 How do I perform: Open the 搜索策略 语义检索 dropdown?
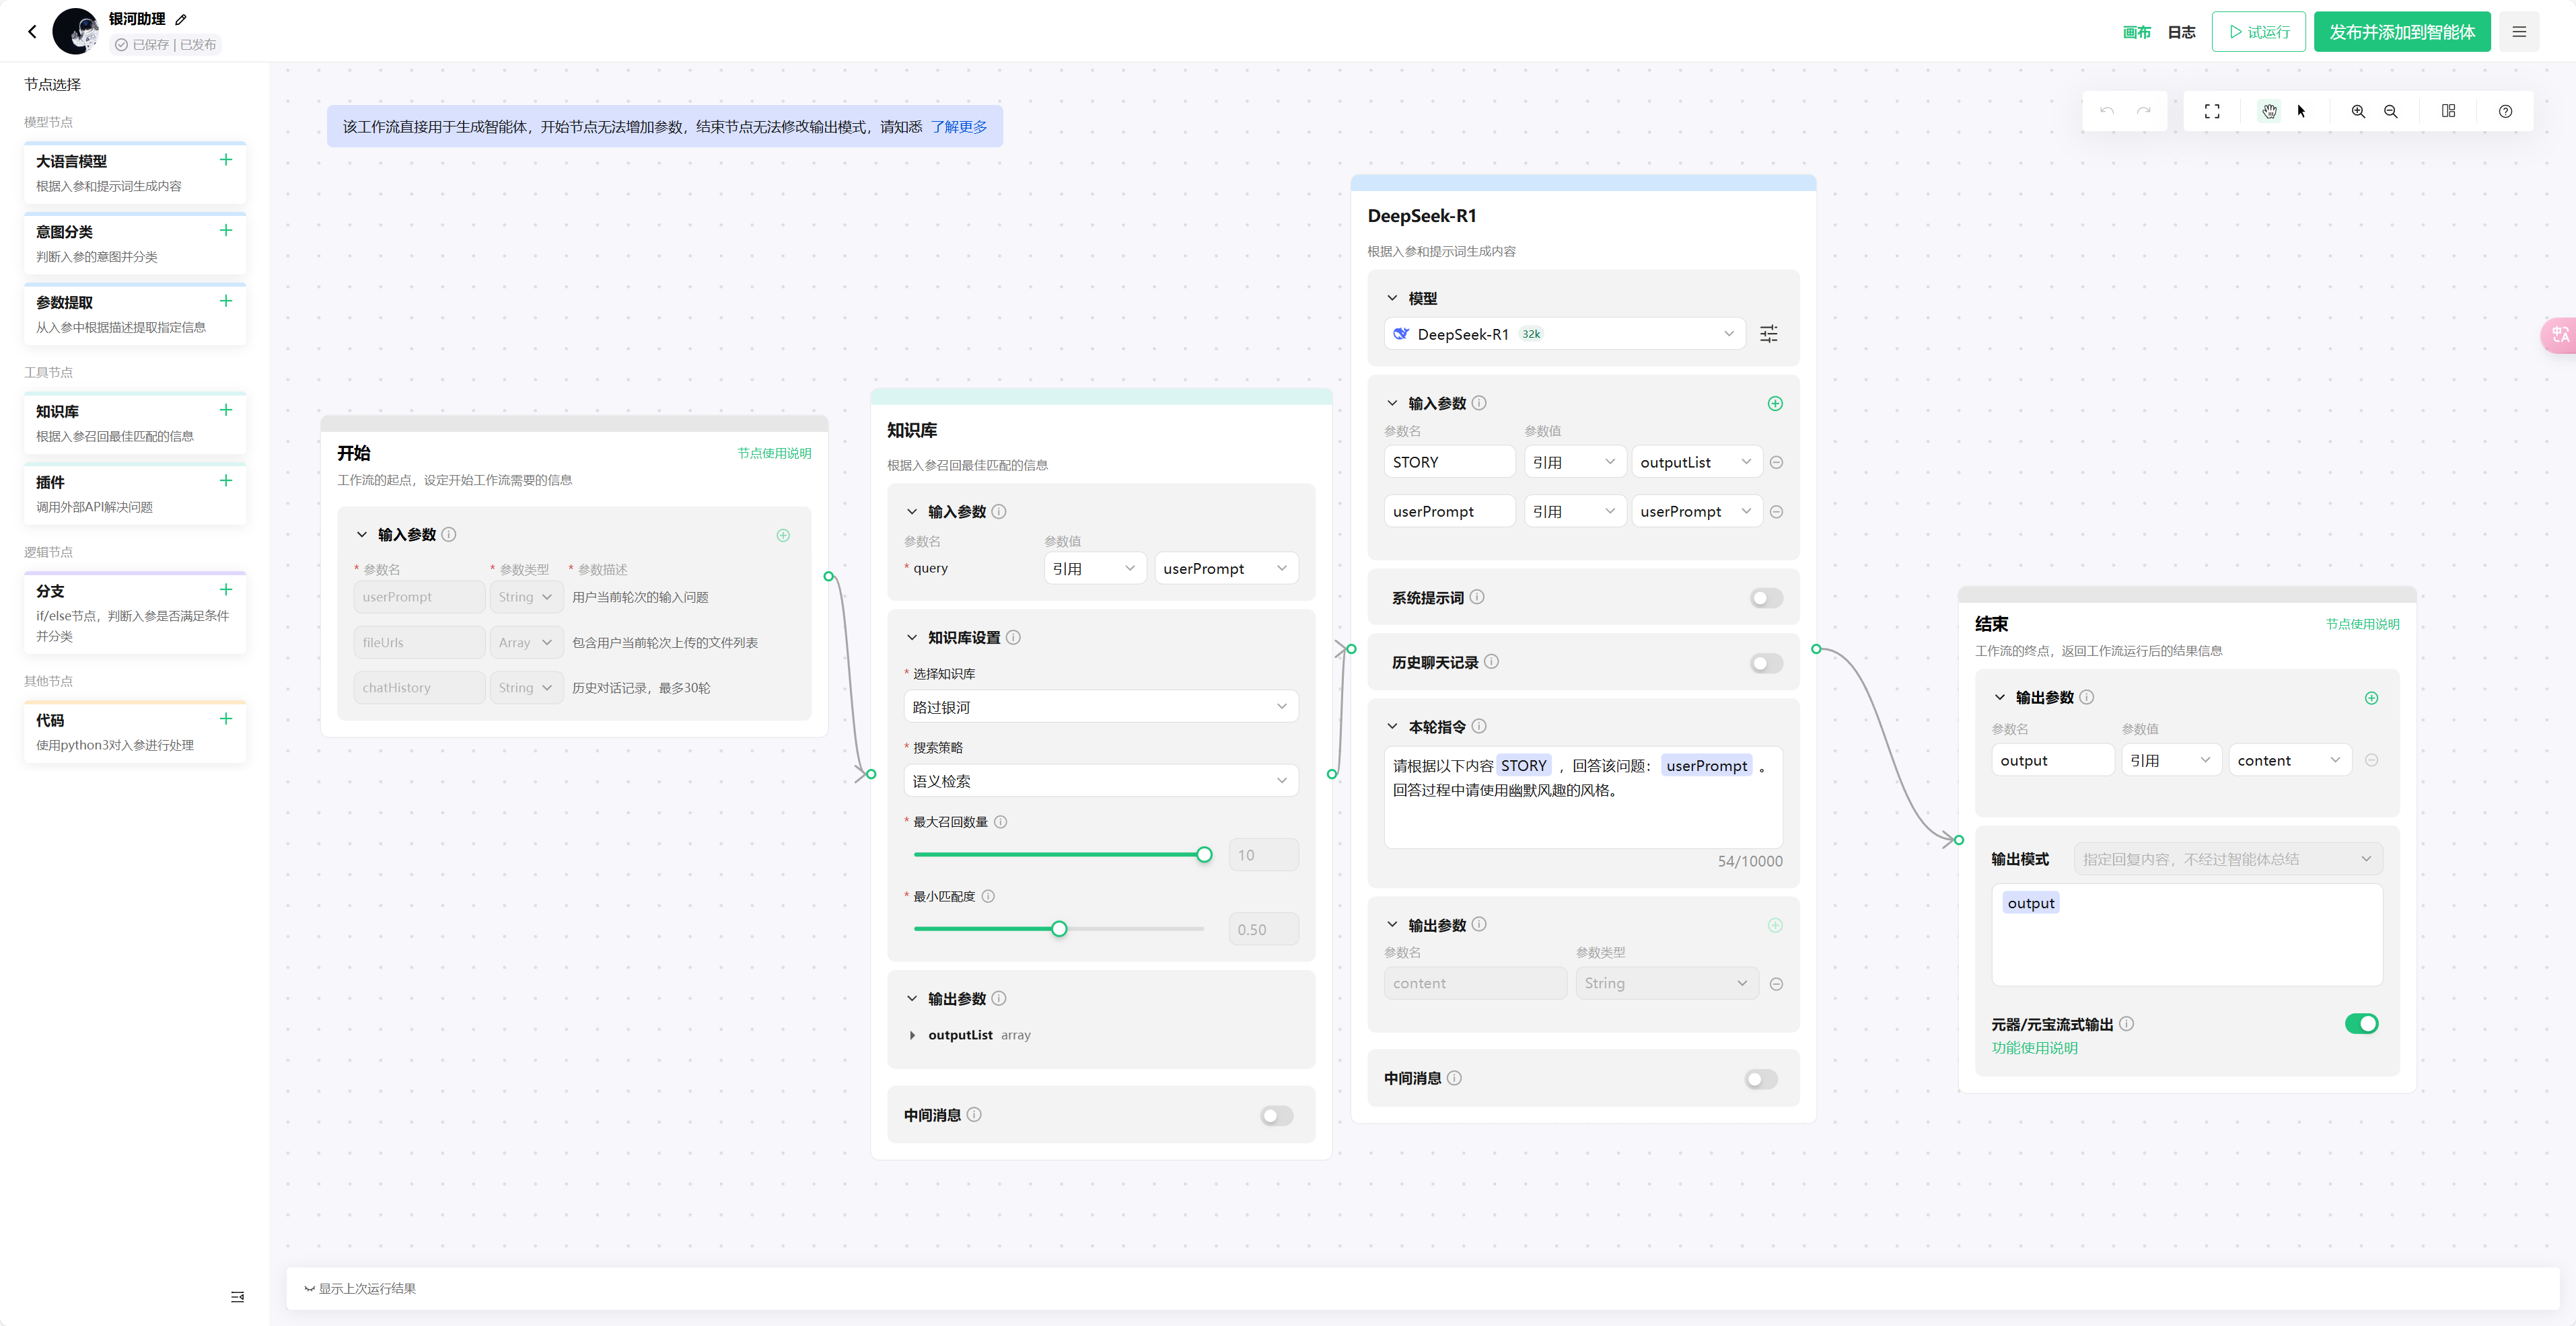point(1100,781)
